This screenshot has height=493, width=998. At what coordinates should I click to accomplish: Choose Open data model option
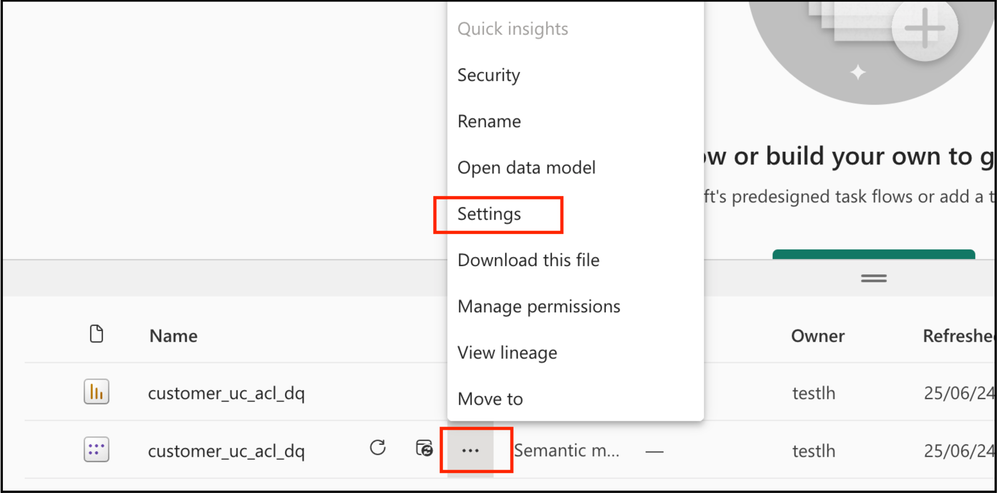pyautogui.click(x=526, y=168)
